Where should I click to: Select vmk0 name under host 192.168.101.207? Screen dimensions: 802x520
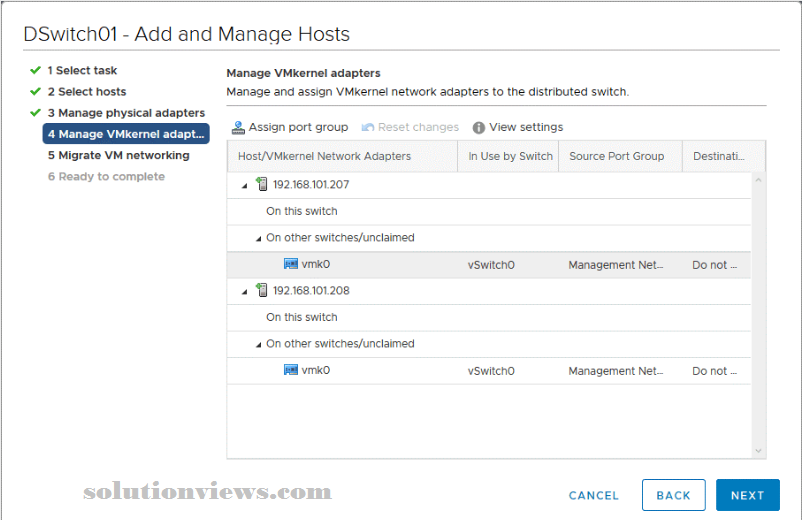point(316,264)
